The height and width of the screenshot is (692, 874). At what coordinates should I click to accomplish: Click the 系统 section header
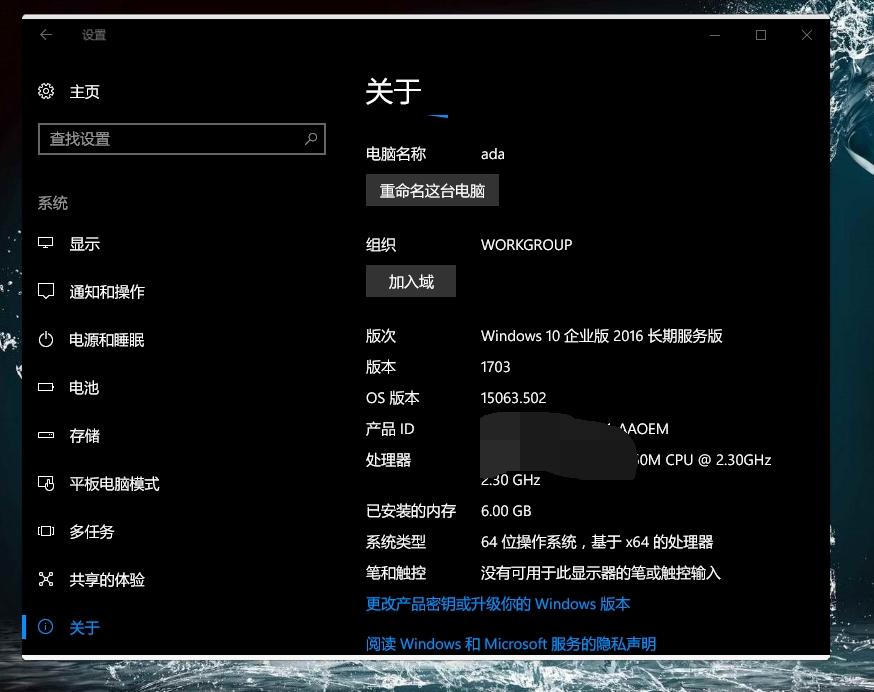coord(53,203)
